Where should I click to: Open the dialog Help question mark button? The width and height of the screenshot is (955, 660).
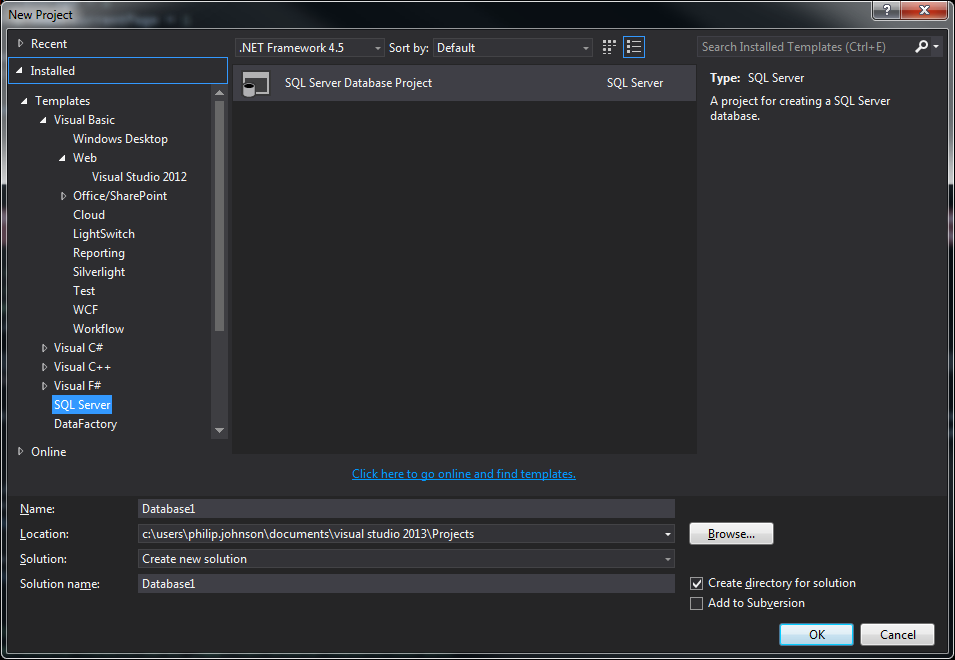pos(884,10)
